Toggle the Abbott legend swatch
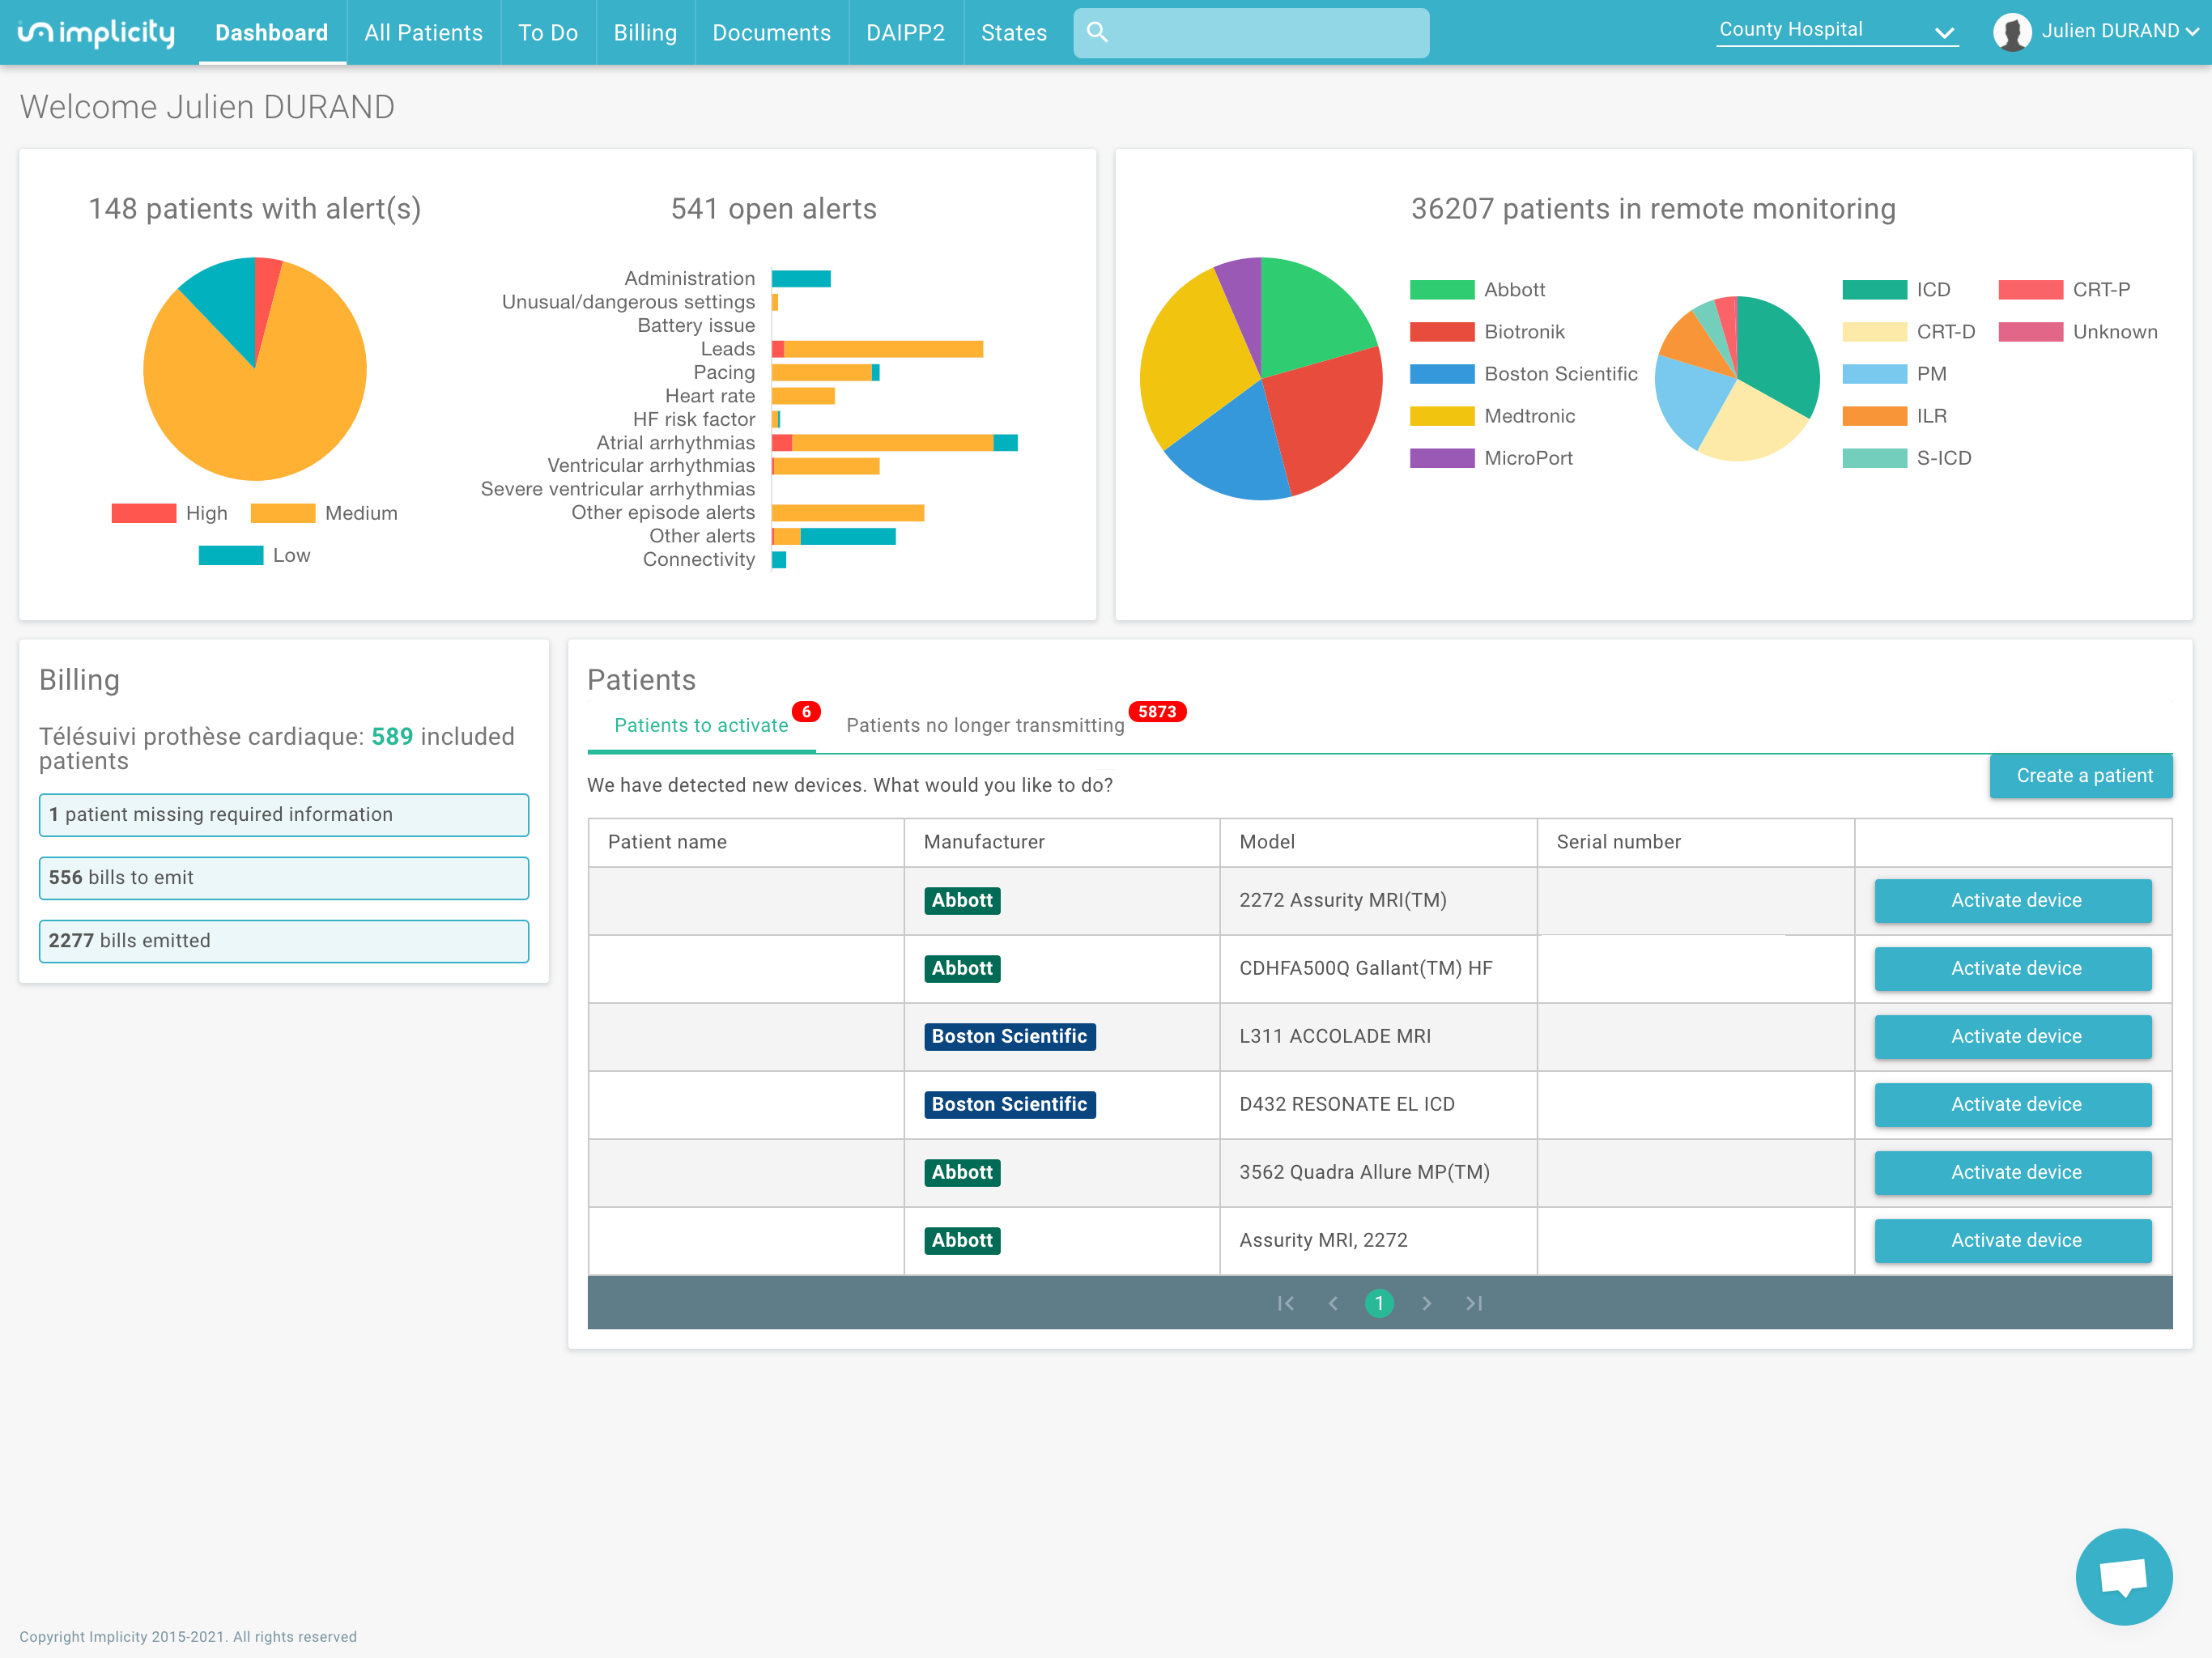 point(1442,290)
